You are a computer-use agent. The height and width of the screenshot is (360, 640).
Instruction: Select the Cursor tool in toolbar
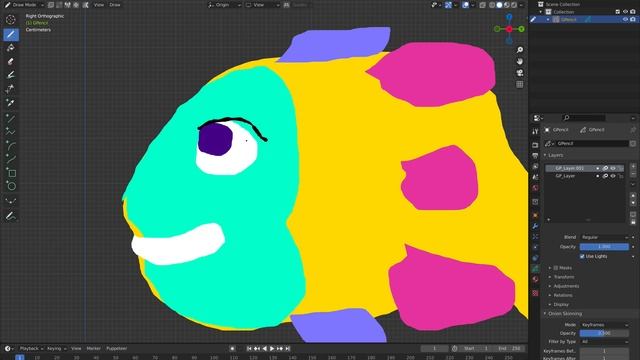tap(11, 19)
